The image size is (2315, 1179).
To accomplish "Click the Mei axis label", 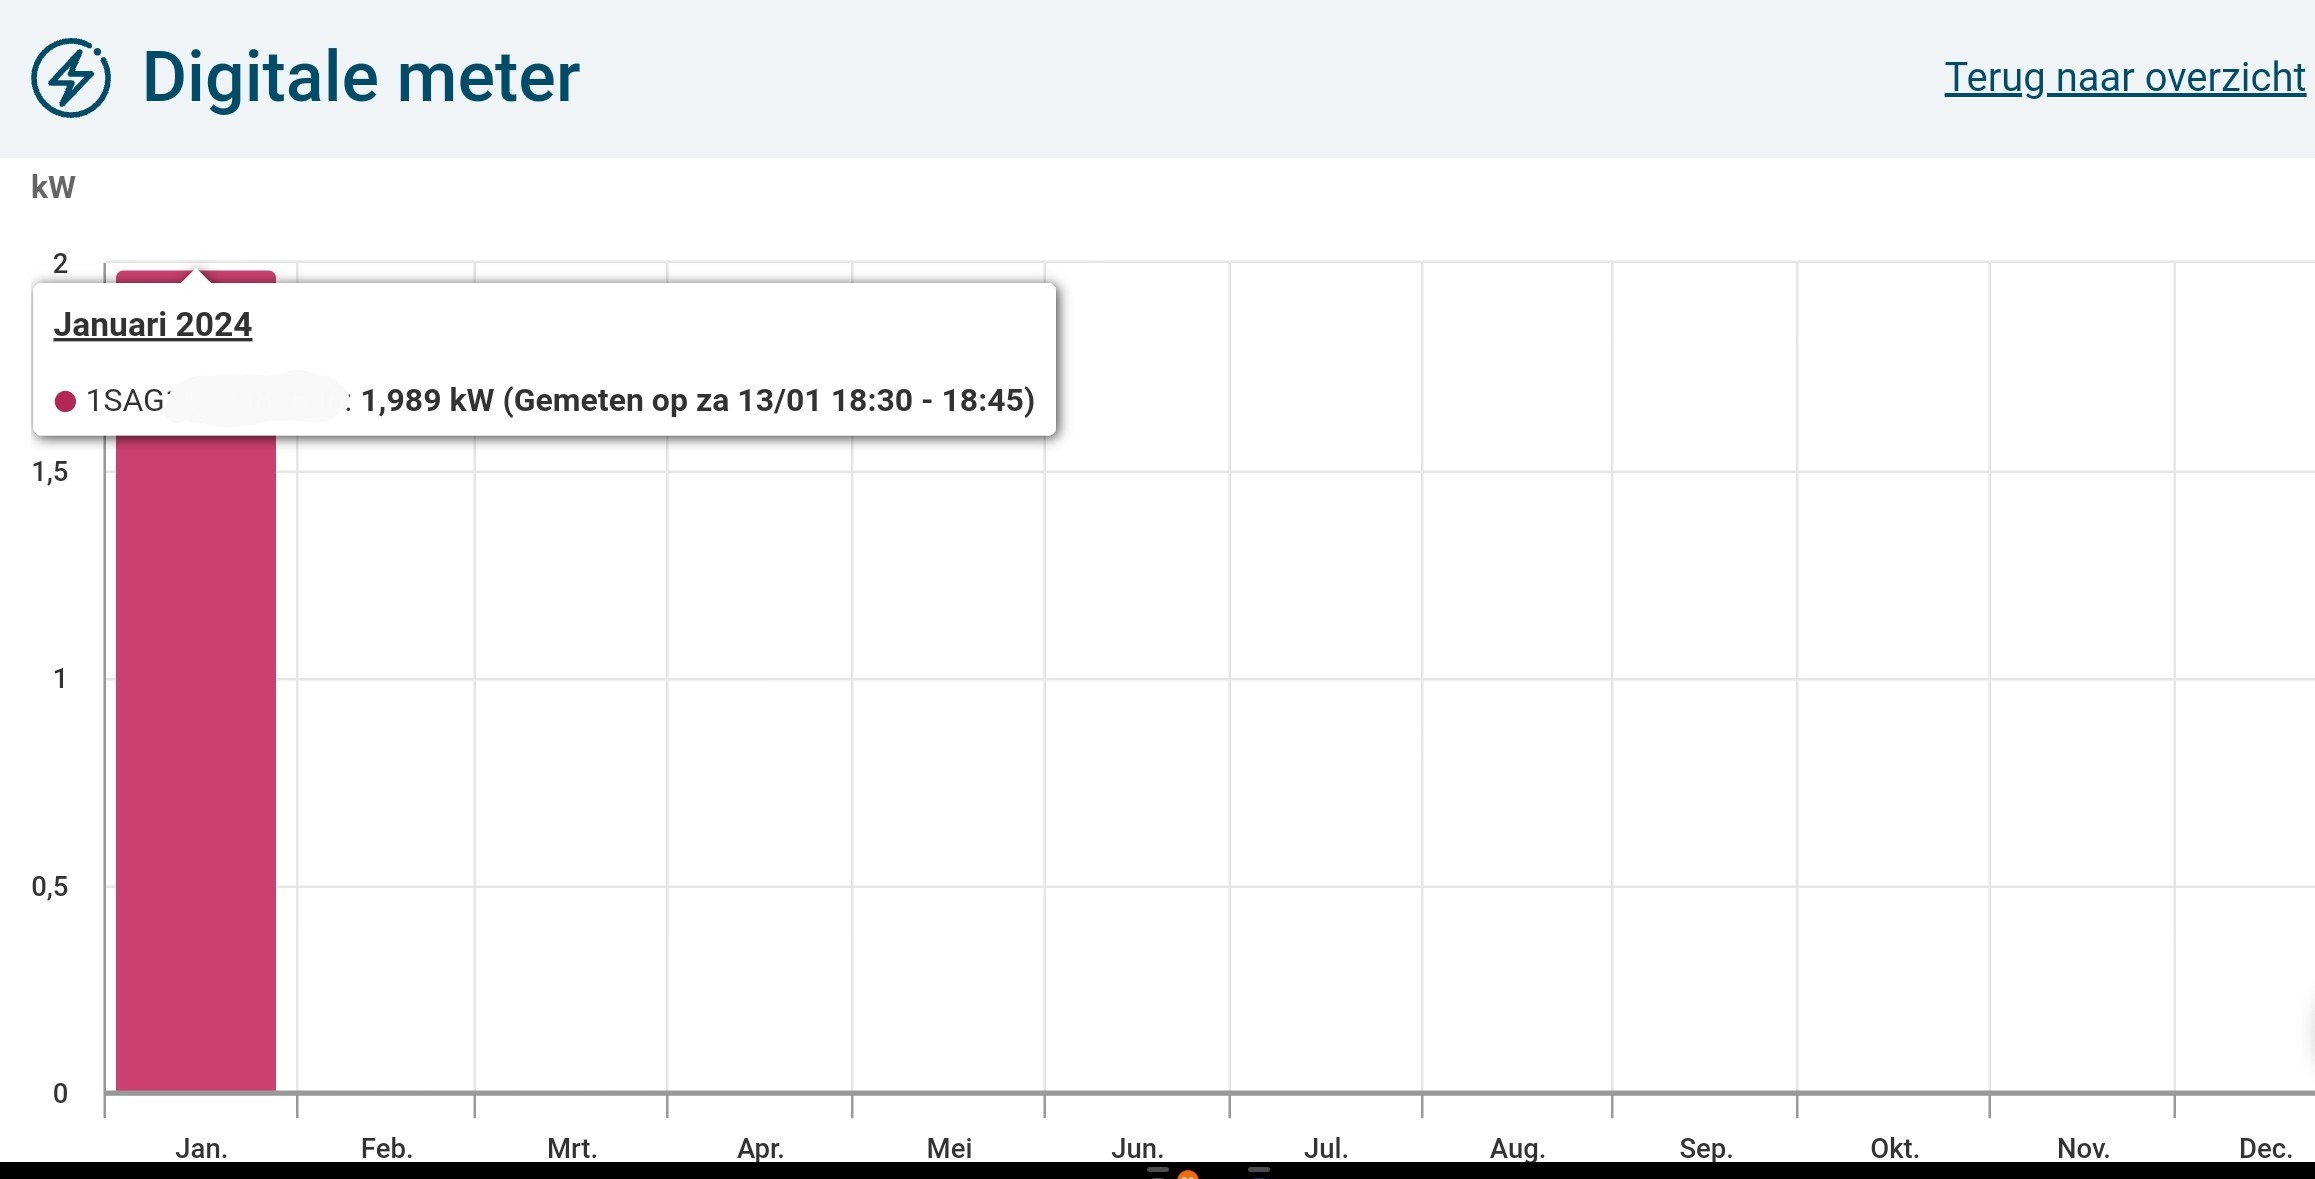I will coord(948,1148).
